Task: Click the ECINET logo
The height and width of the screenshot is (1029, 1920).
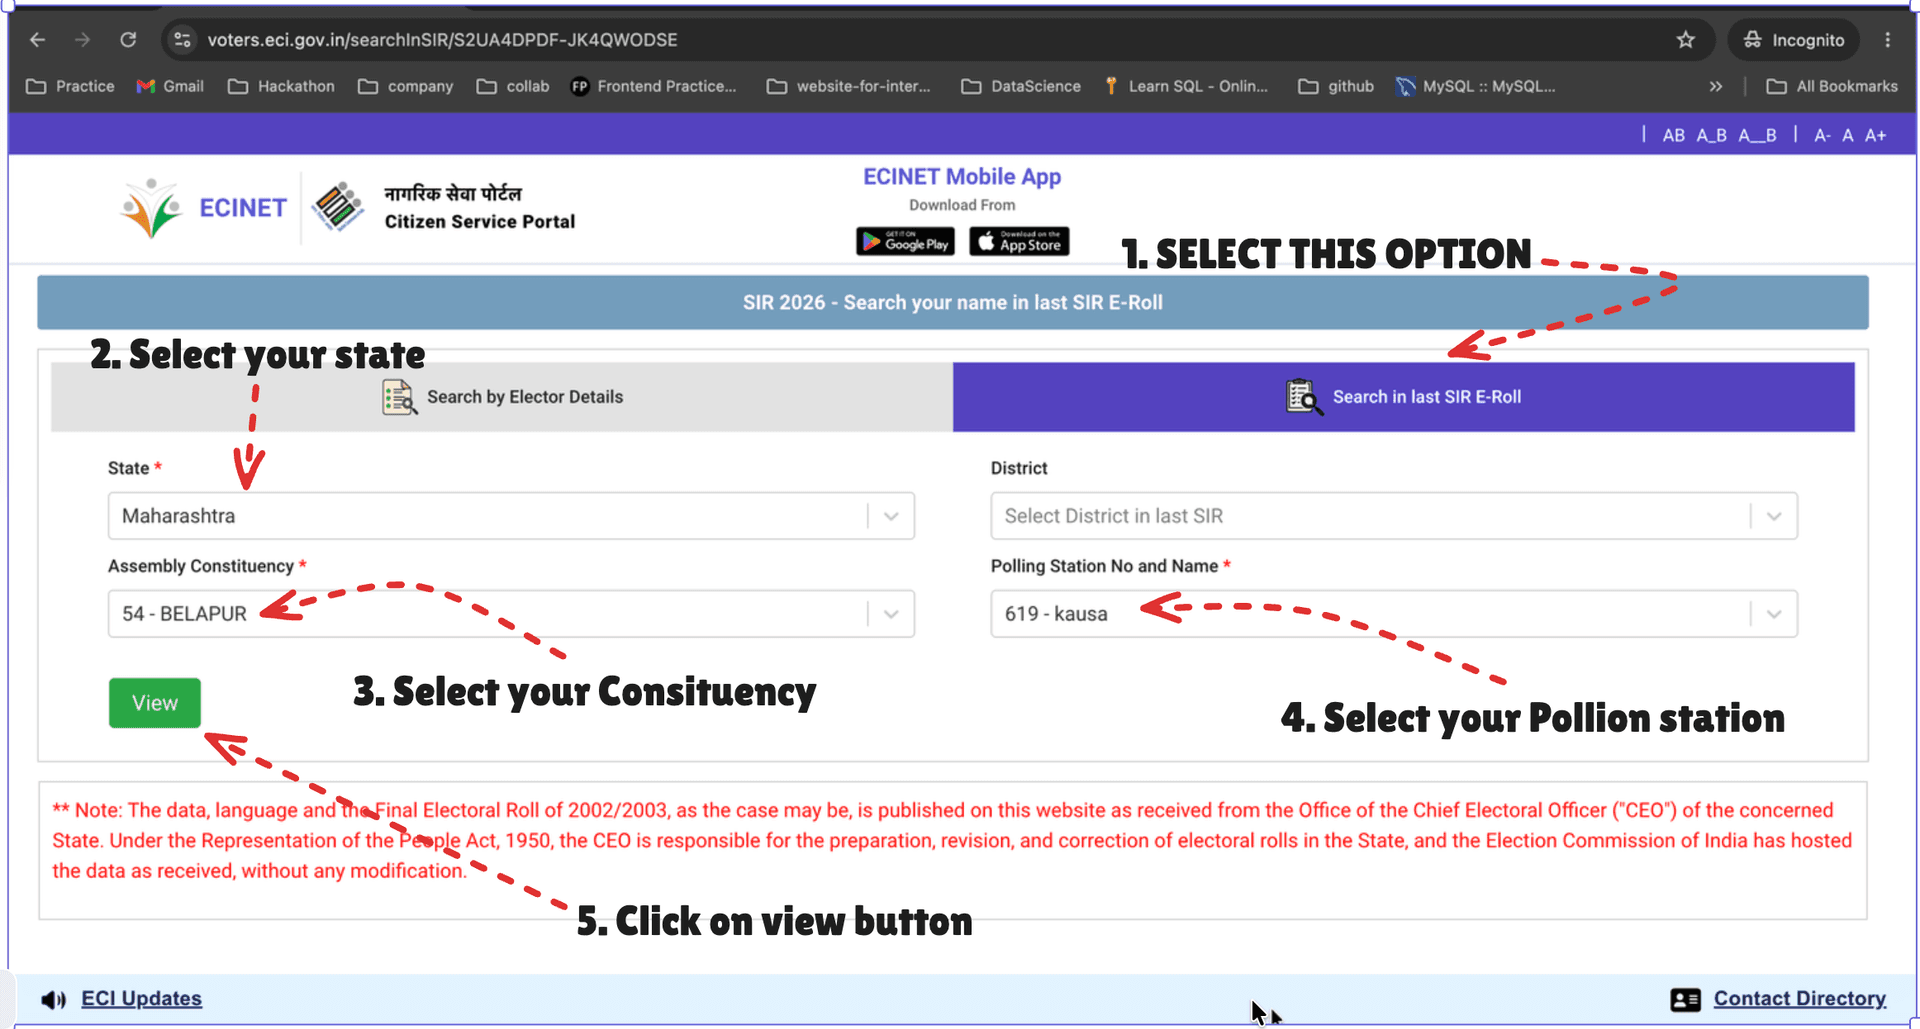Action: tap(202, 208)
